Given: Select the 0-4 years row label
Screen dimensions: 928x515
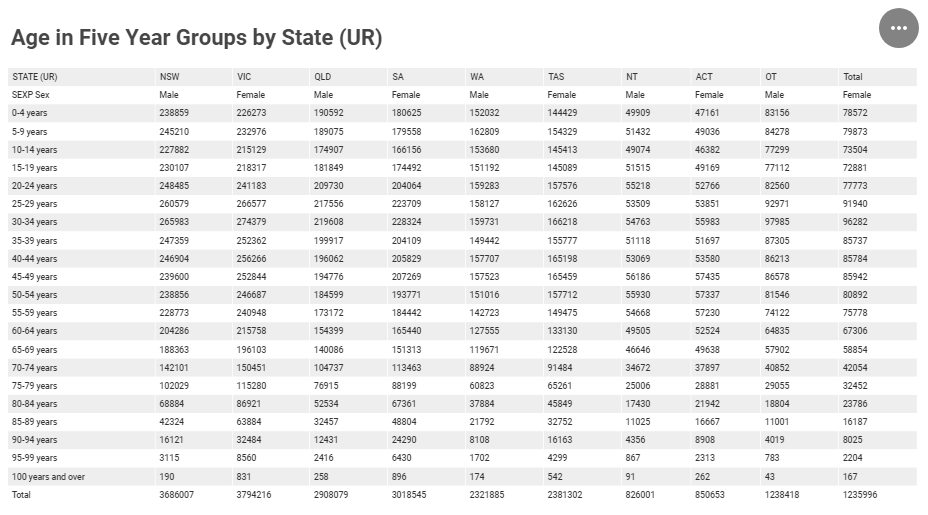Looking at the screenshot, I should tap(30, 113).
